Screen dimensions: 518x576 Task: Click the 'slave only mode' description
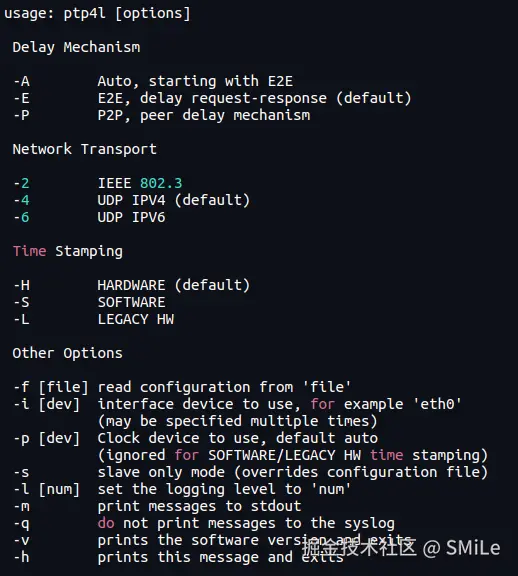pyautogui.click(x=161, y=472)
